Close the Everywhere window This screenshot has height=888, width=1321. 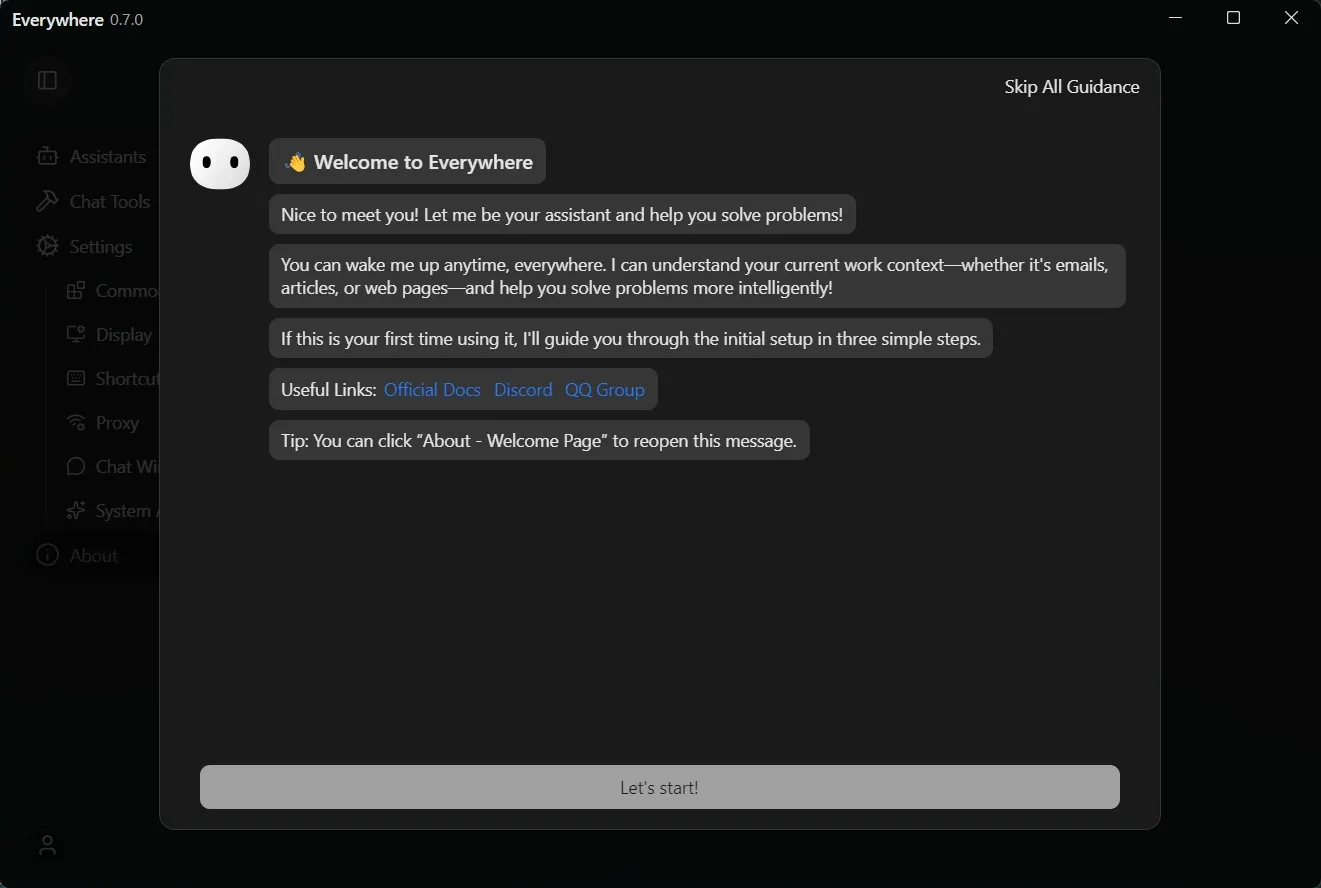(1291, 18)
